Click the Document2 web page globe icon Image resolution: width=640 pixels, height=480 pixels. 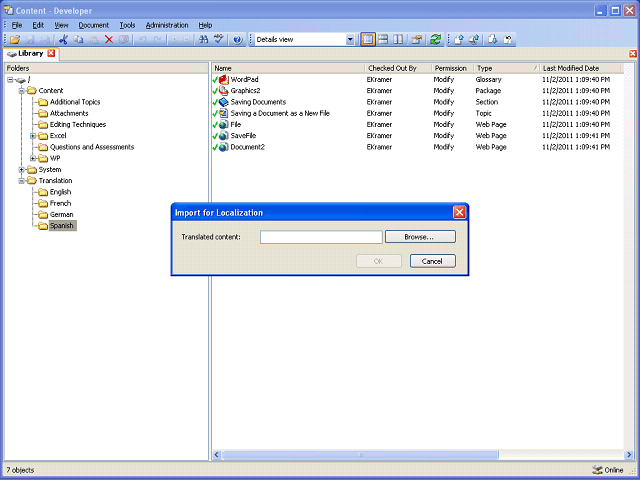coord(223,147)
